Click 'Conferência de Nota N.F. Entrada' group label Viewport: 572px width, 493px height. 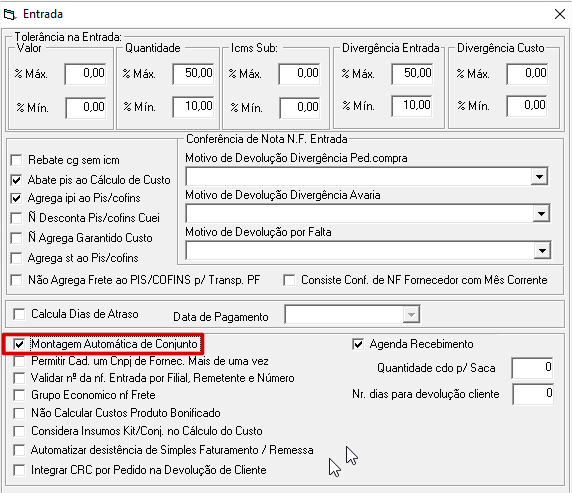(267, 139)
